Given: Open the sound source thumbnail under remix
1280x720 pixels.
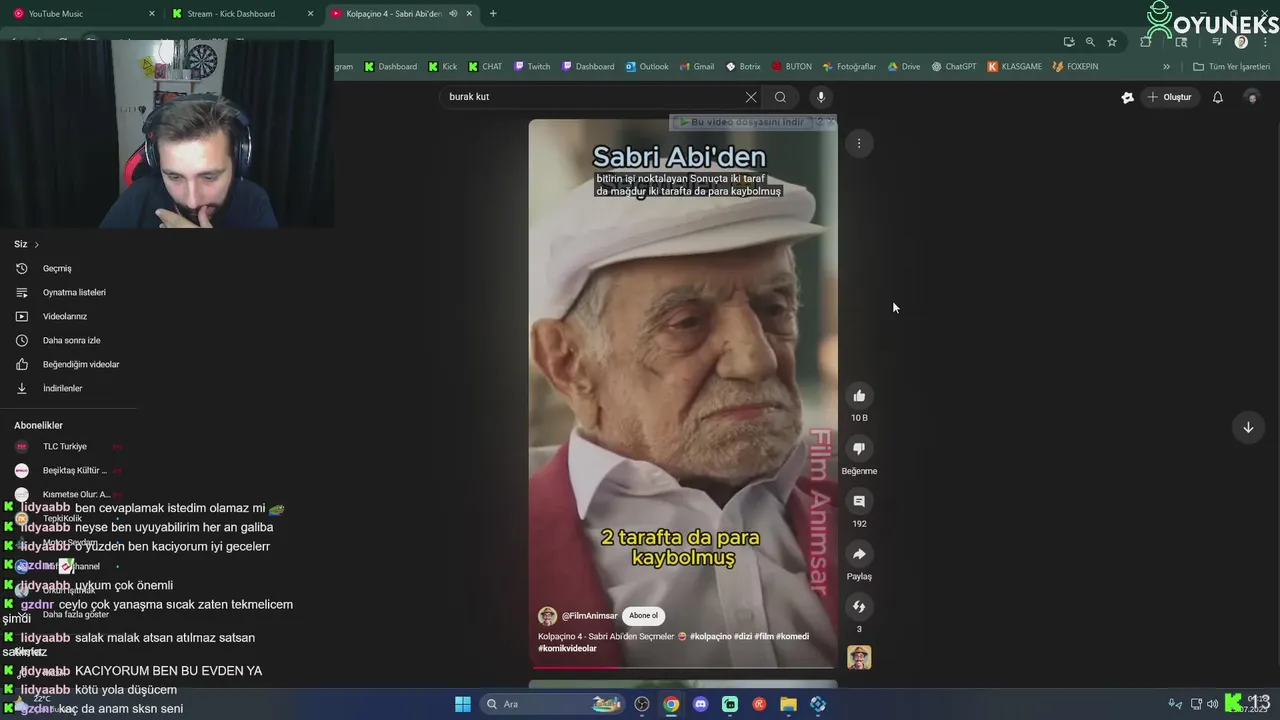Looking at the screenshot, I should 859,657.
